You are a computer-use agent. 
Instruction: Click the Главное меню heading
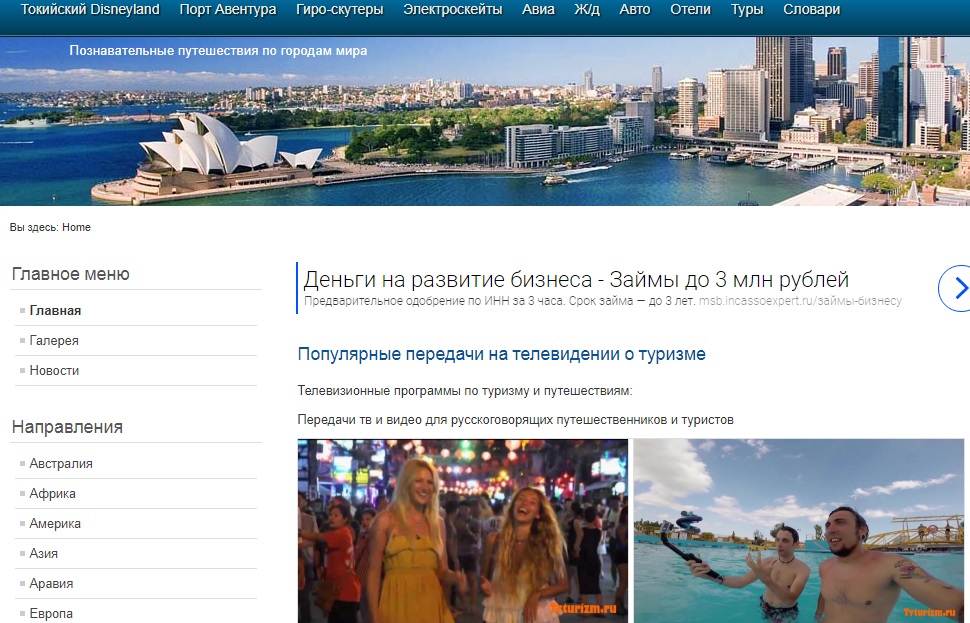point(71,274)
